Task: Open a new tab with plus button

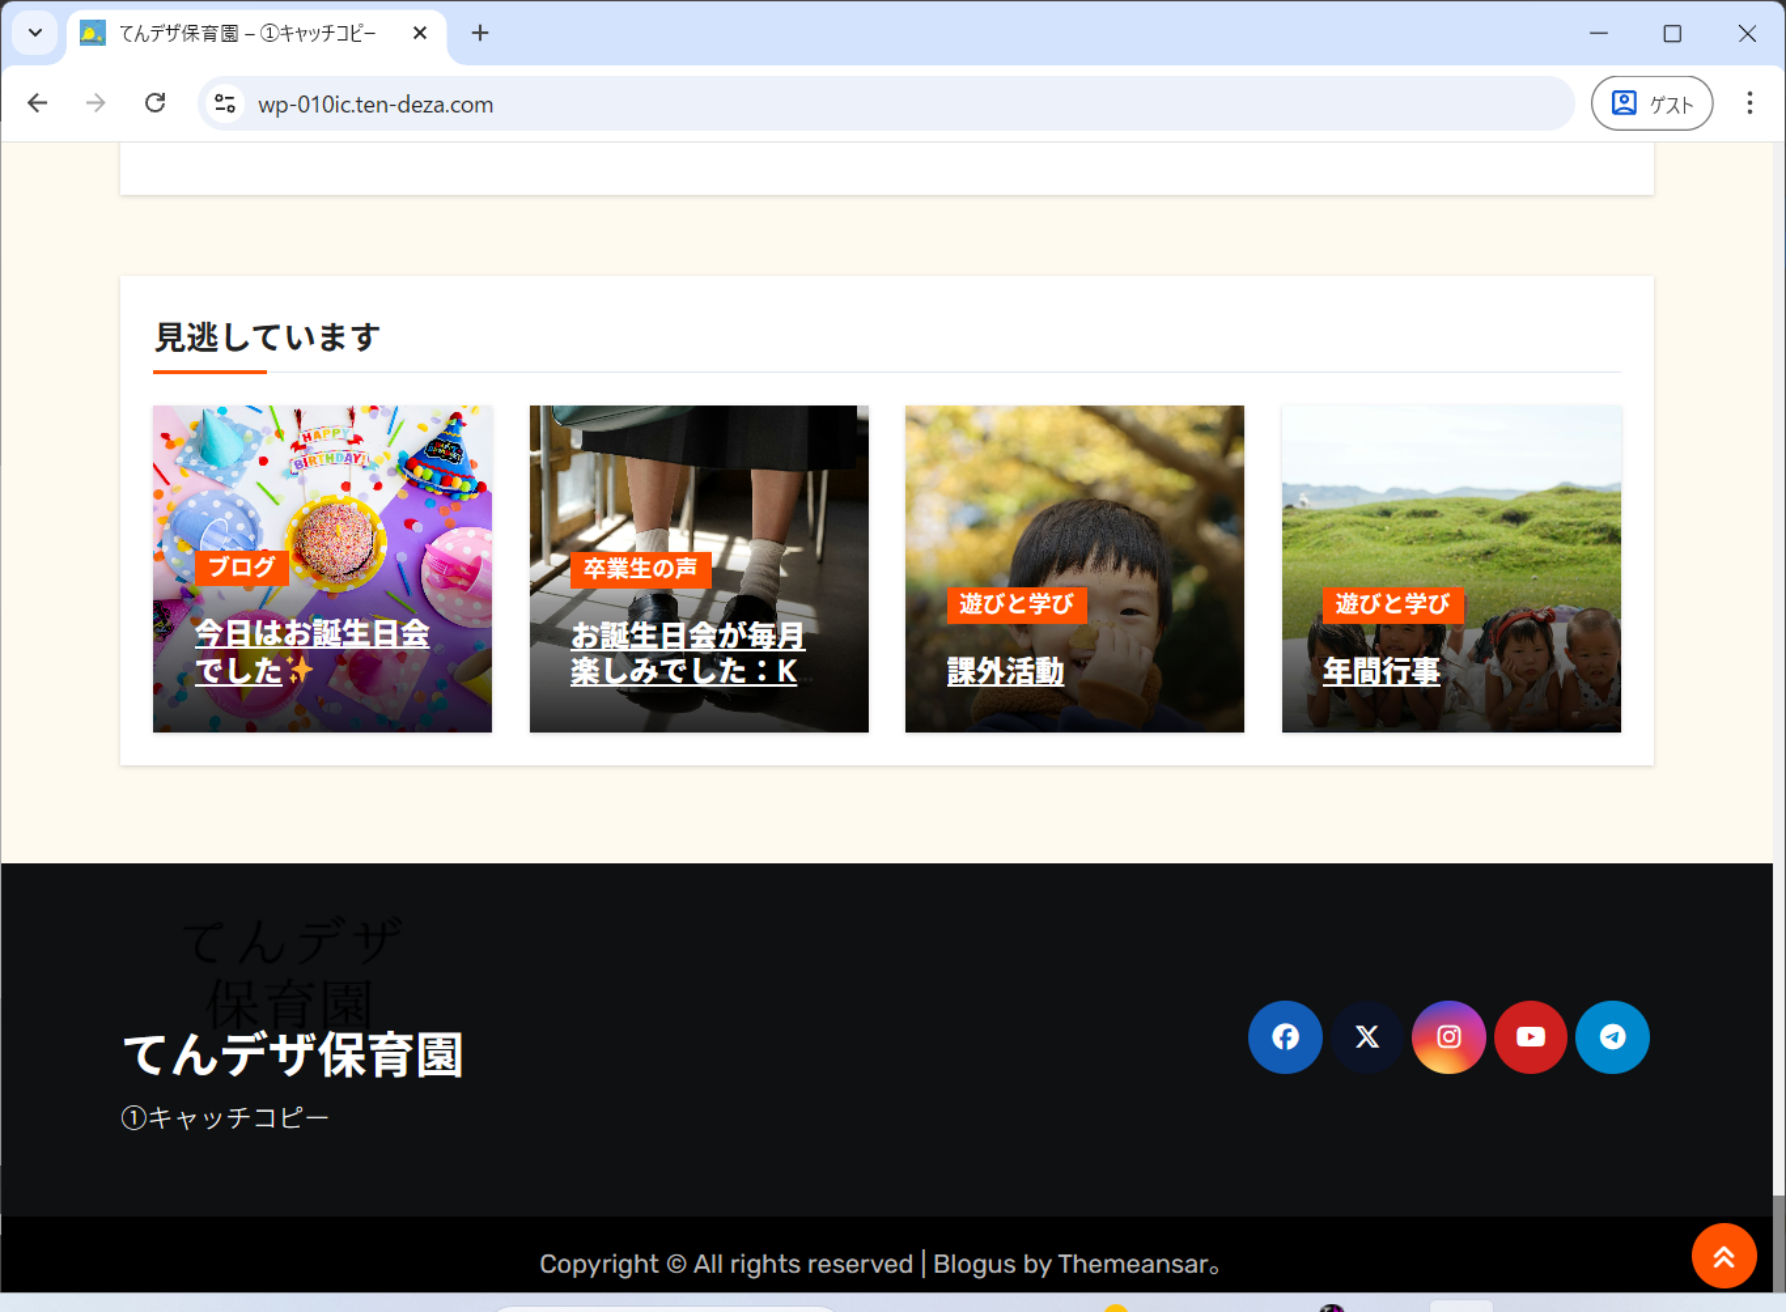Action: [480, 33]
